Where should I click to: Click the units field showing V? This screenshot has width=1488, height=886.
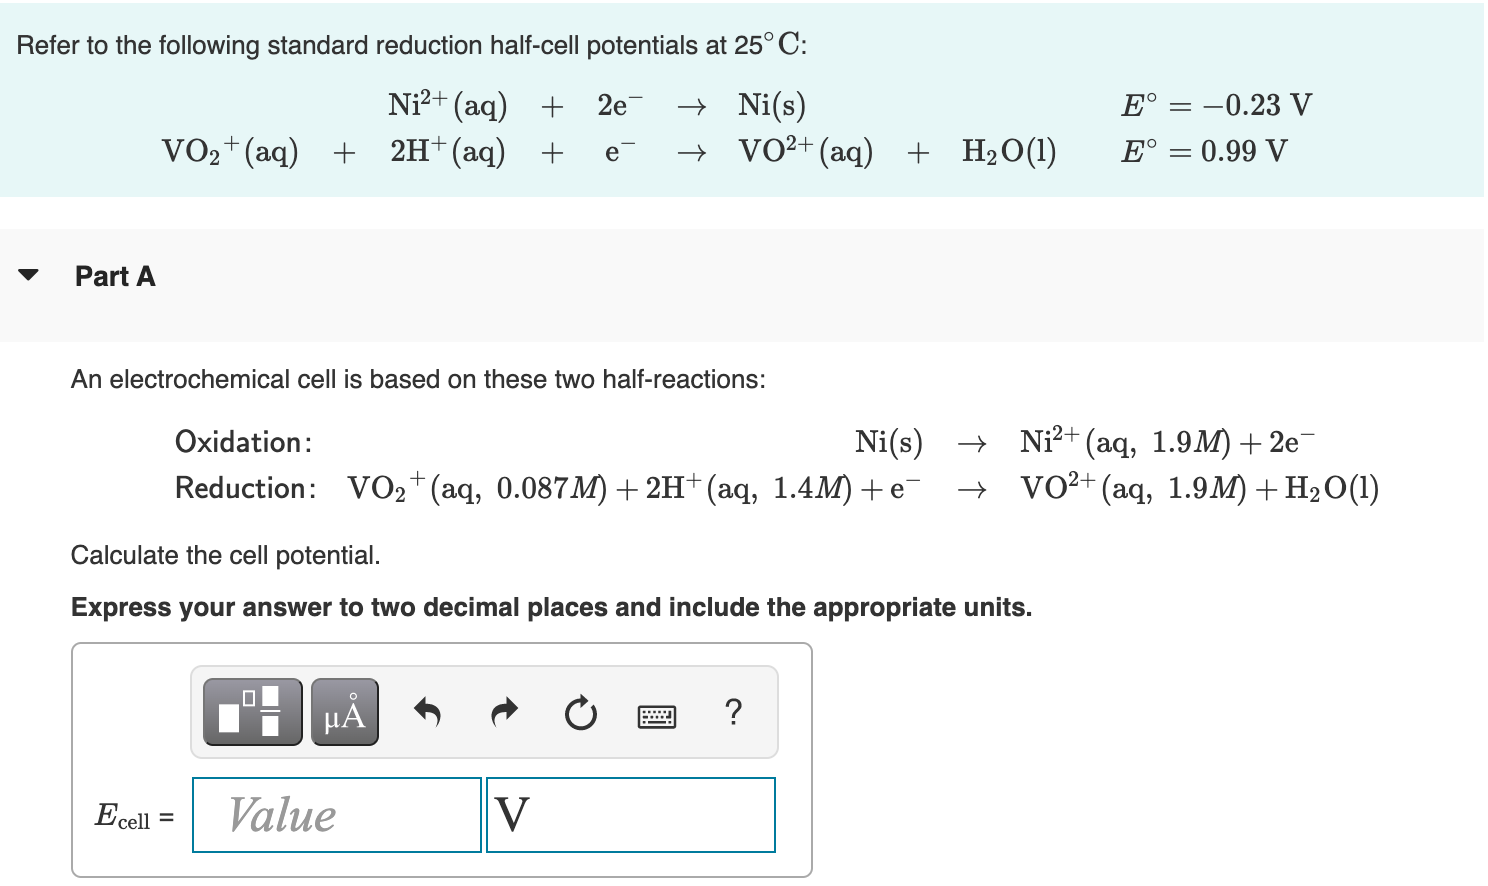(x=630, y=814)
